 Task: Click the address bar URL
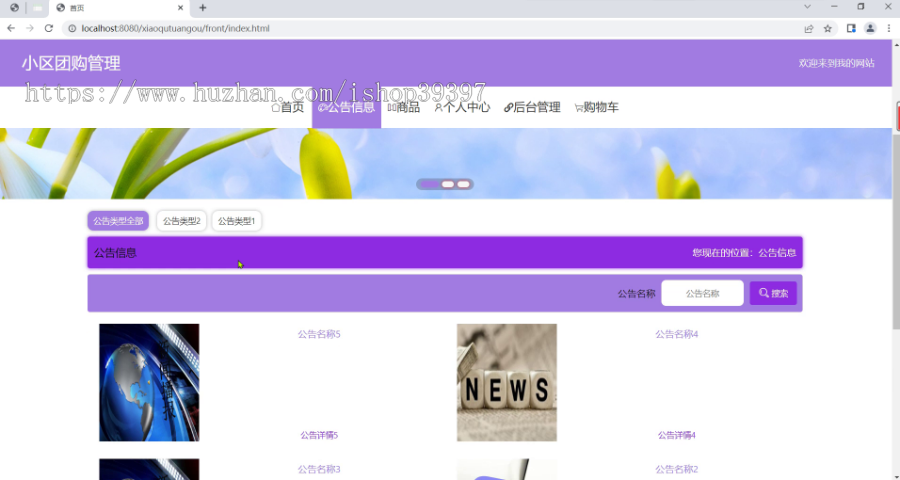click(x=175, y=28)
